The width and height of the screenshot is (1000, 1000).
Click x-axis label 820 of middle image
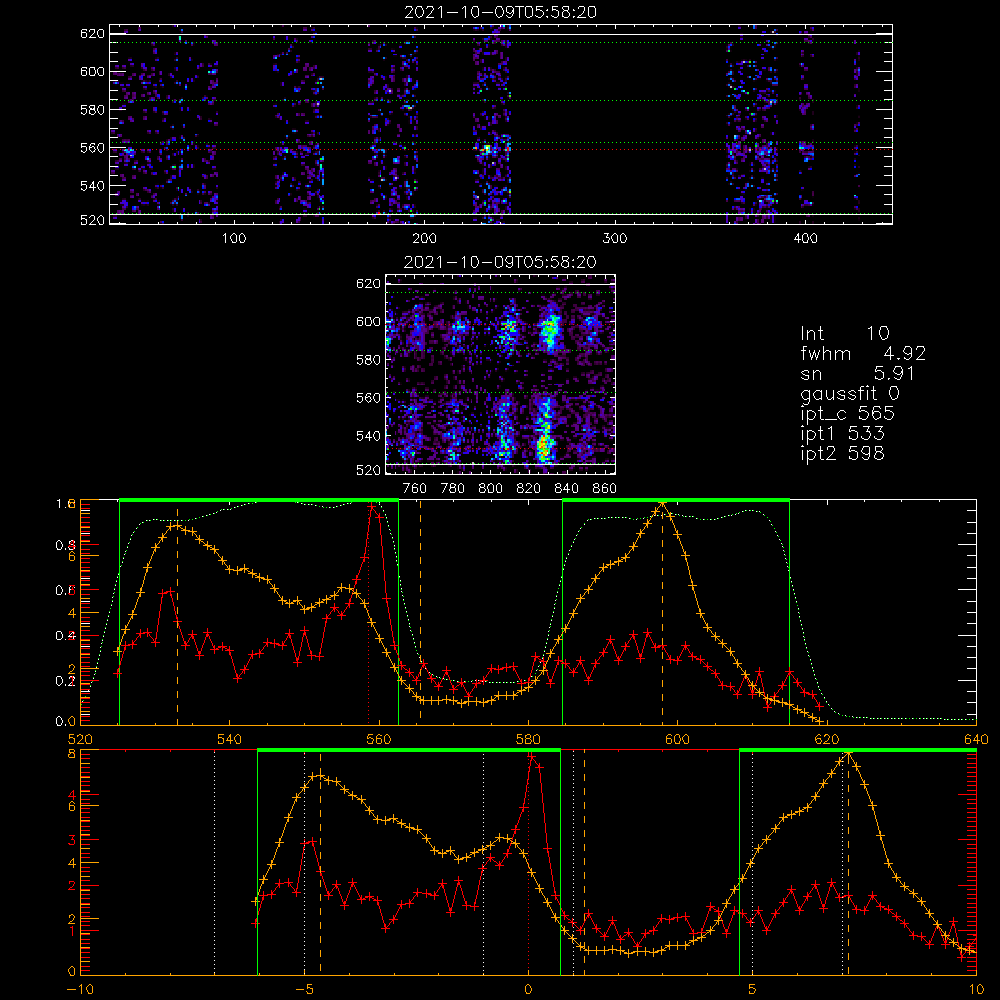(529, 489)
